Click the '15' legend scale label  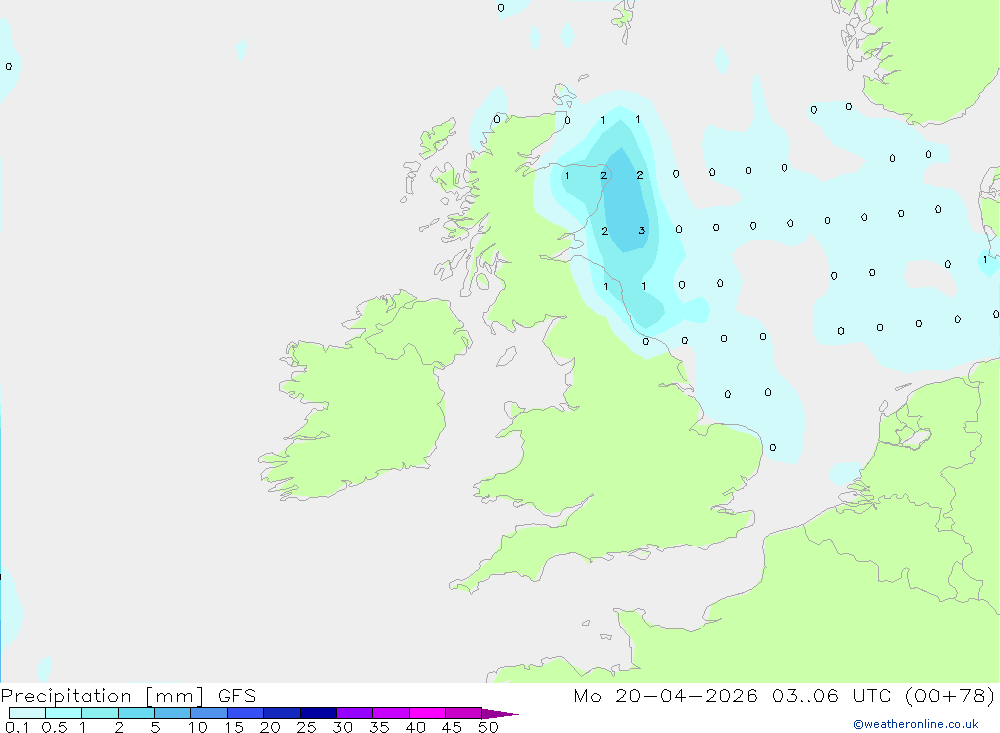[234, 727]
